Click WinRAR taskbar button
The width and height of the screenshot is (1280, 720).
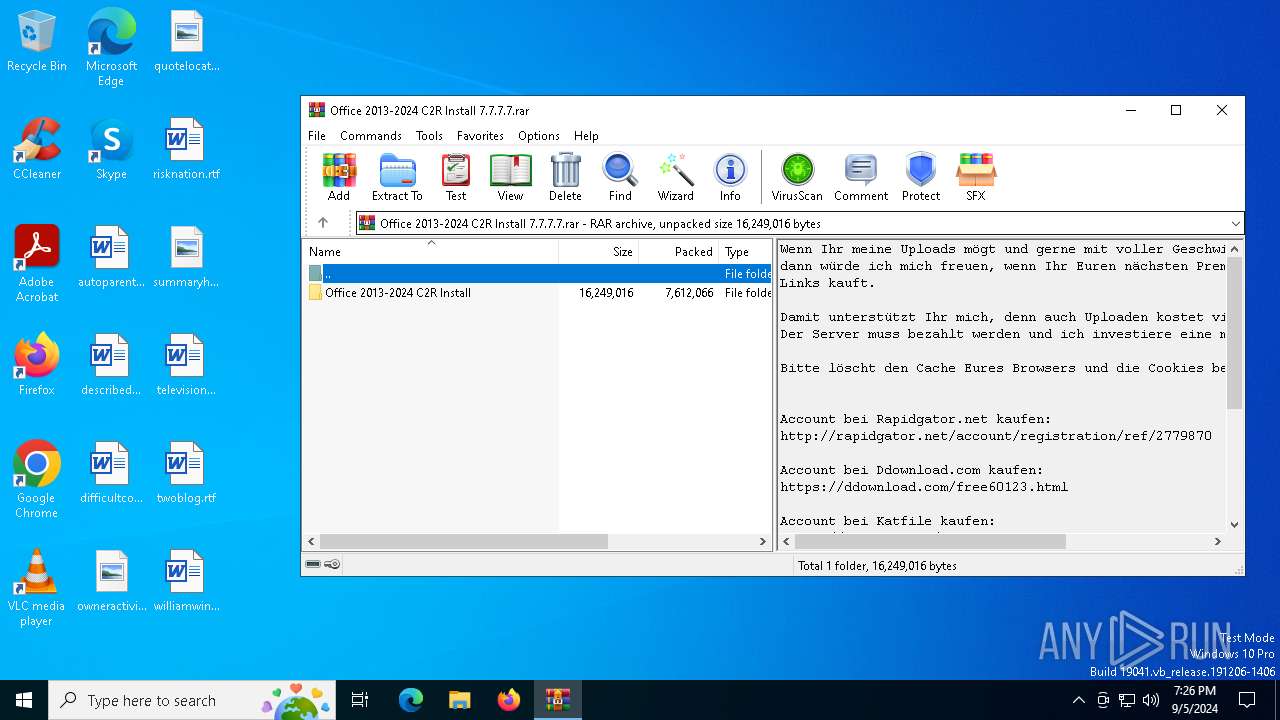click(x=557, y=700)
